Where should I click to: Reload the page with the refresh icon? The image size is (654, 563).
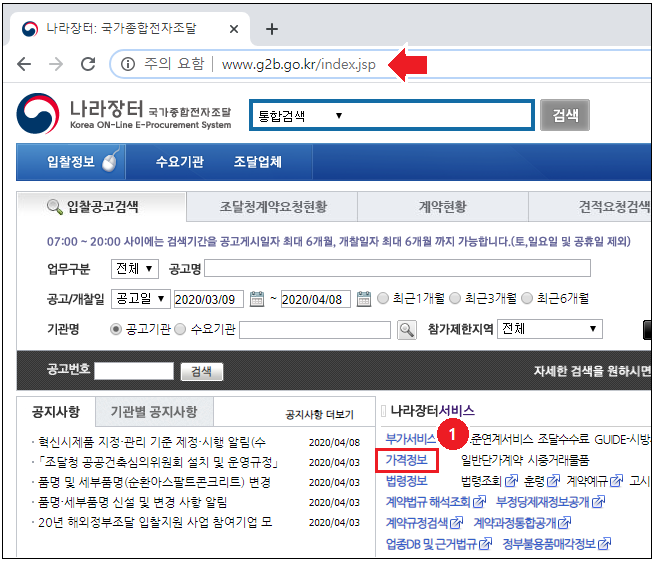coord(88,64)
